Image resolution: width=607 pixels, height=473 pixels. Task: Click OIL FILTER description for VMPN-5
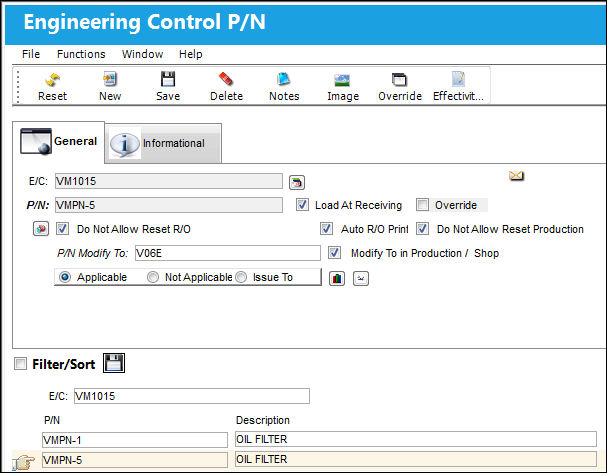[416, 459]
